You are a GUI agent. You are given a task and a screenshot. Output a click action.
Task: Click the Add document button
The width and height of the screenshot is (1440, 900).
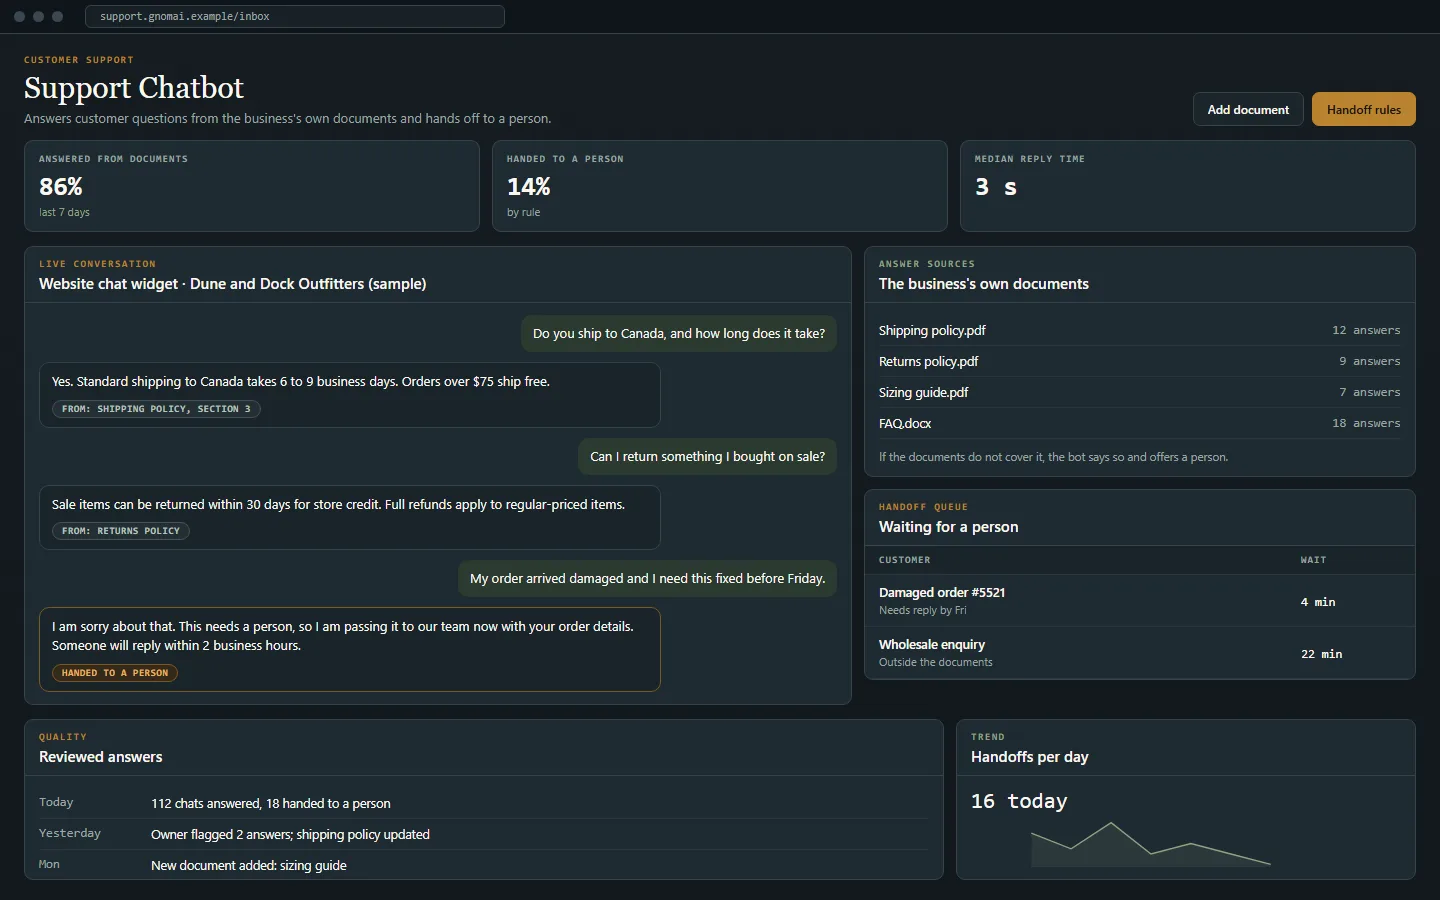click(x=1248, y=109)
